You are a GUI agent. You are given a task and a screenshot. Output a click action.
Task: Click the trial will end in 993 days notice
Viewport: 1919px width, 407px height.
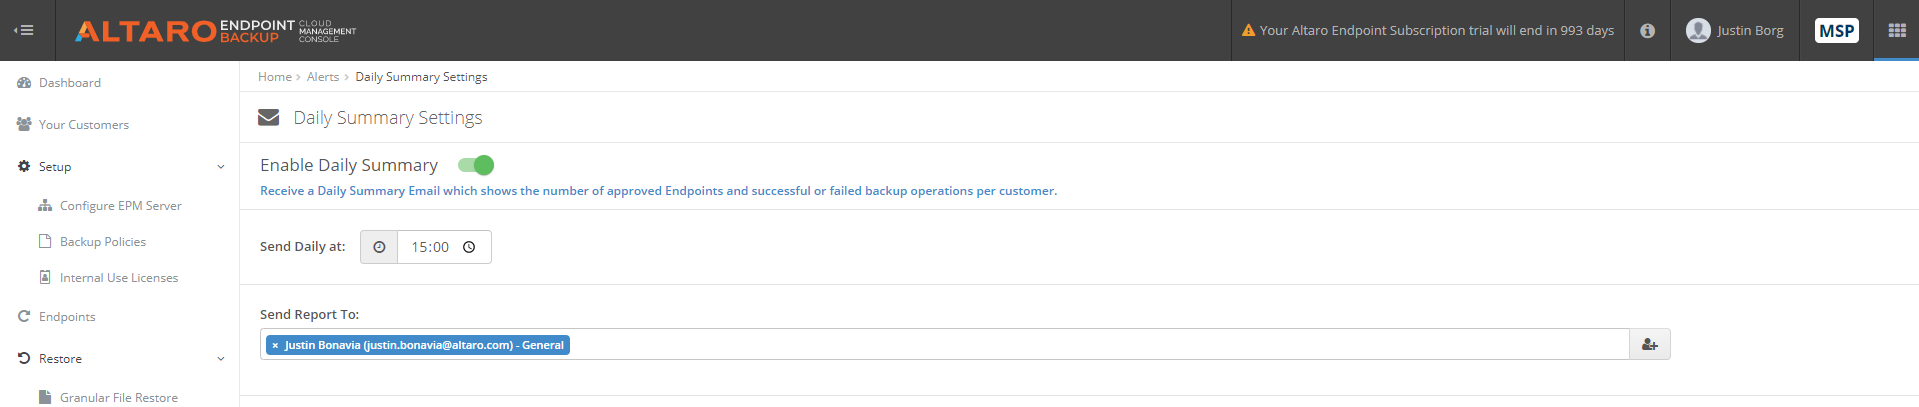[1437, 31]
